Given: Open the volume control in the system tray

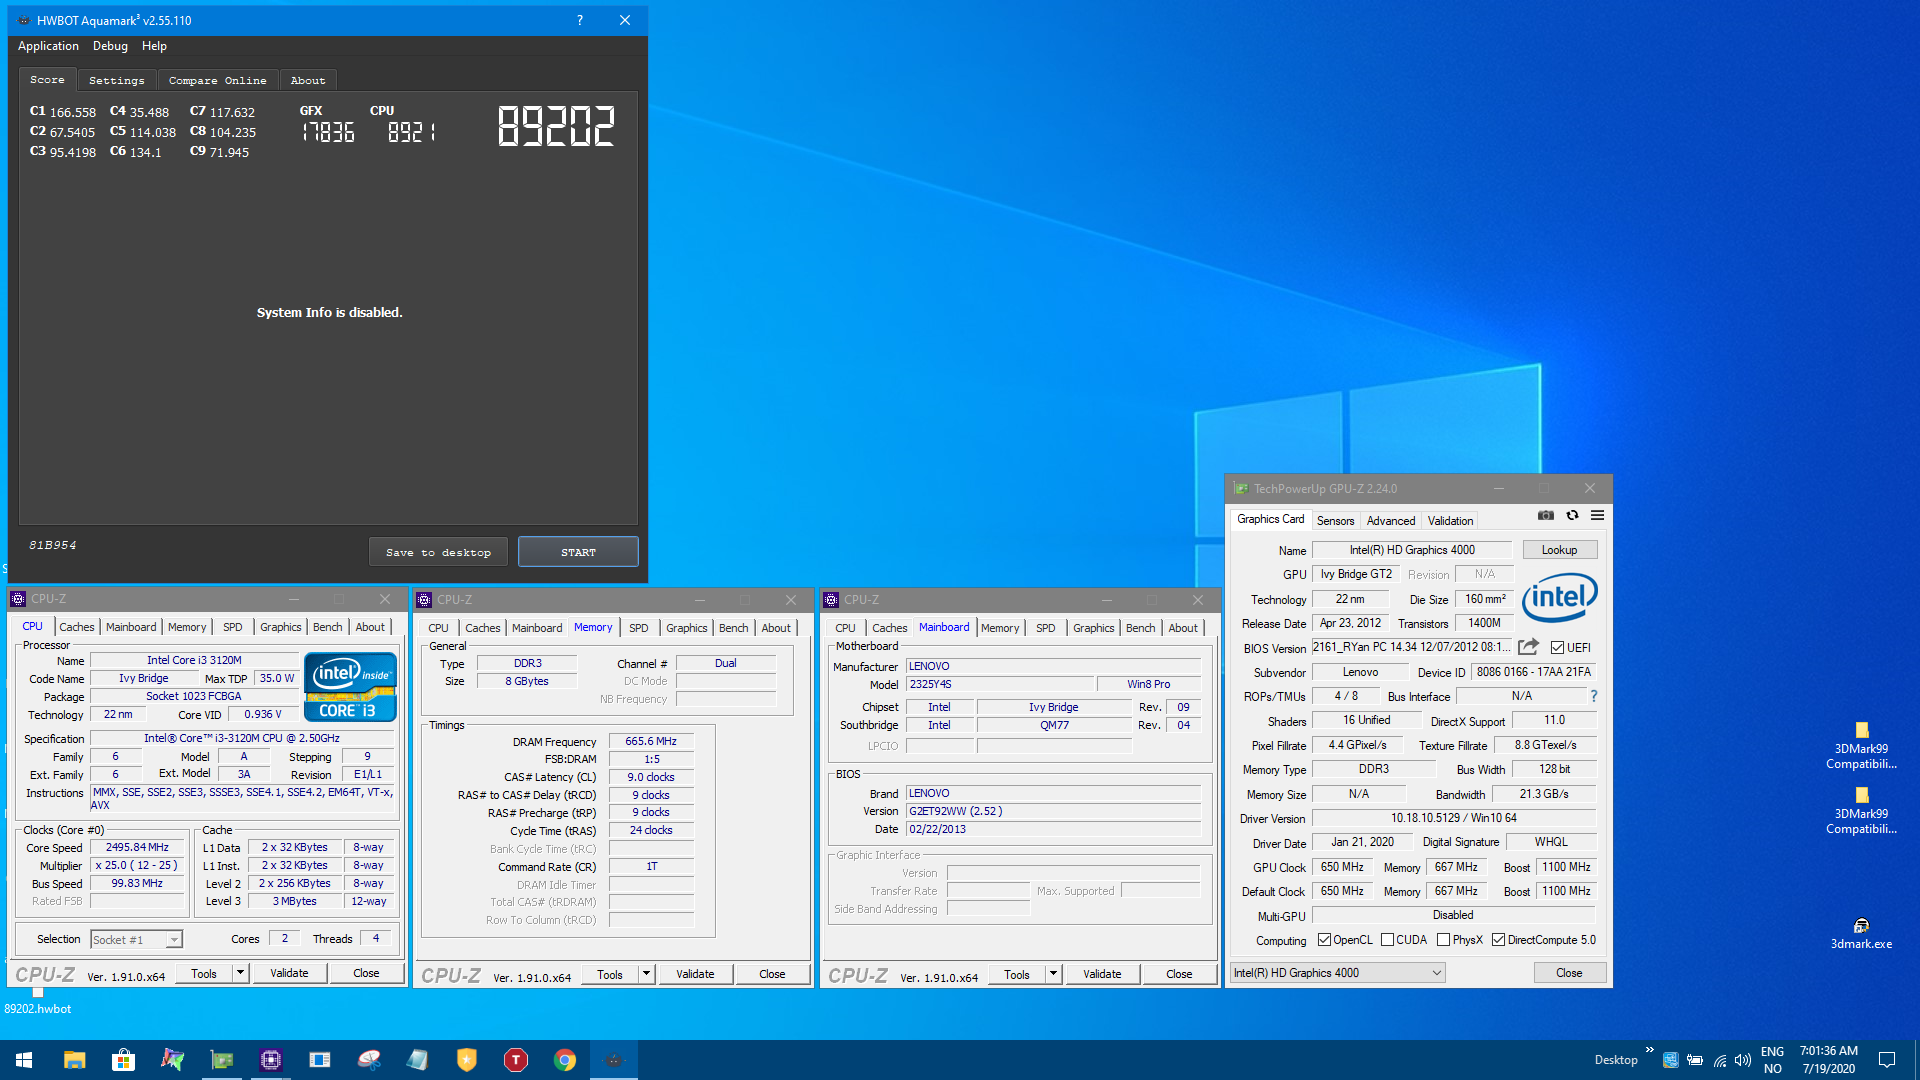Looking at the screenshot, I should [1743, 1060].
